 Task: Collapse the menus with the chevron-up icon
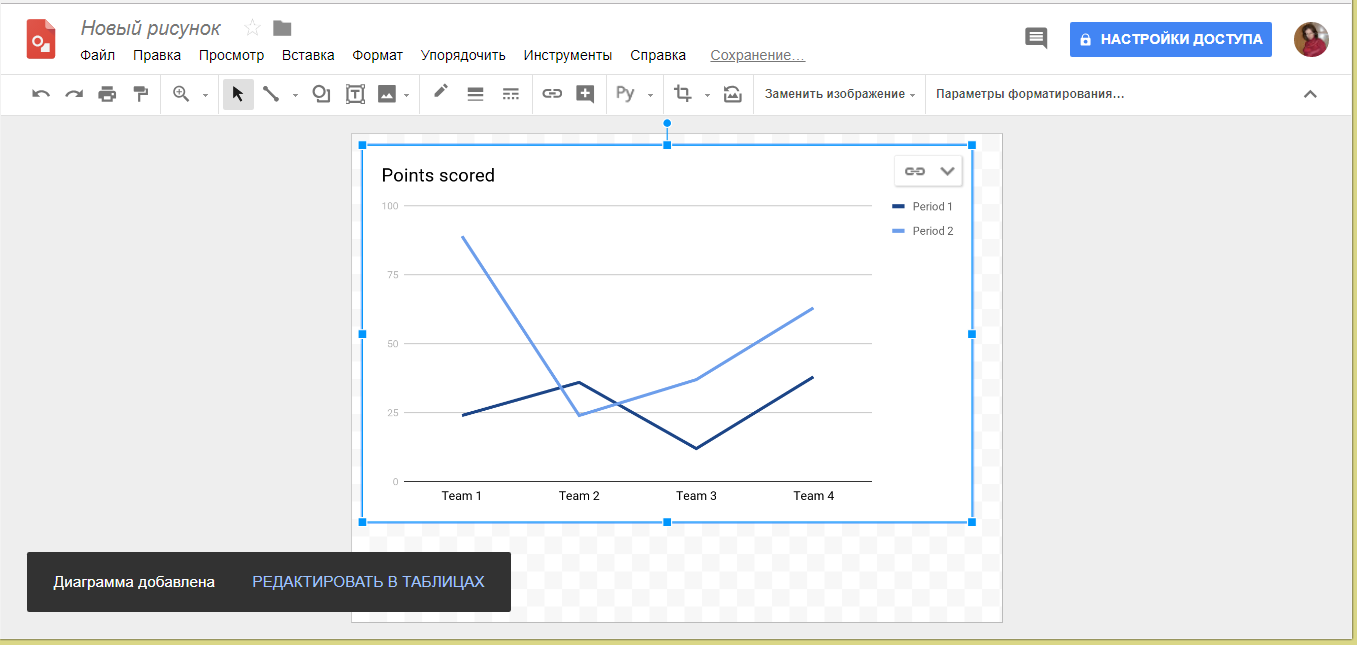click(x=1310, y=94)
